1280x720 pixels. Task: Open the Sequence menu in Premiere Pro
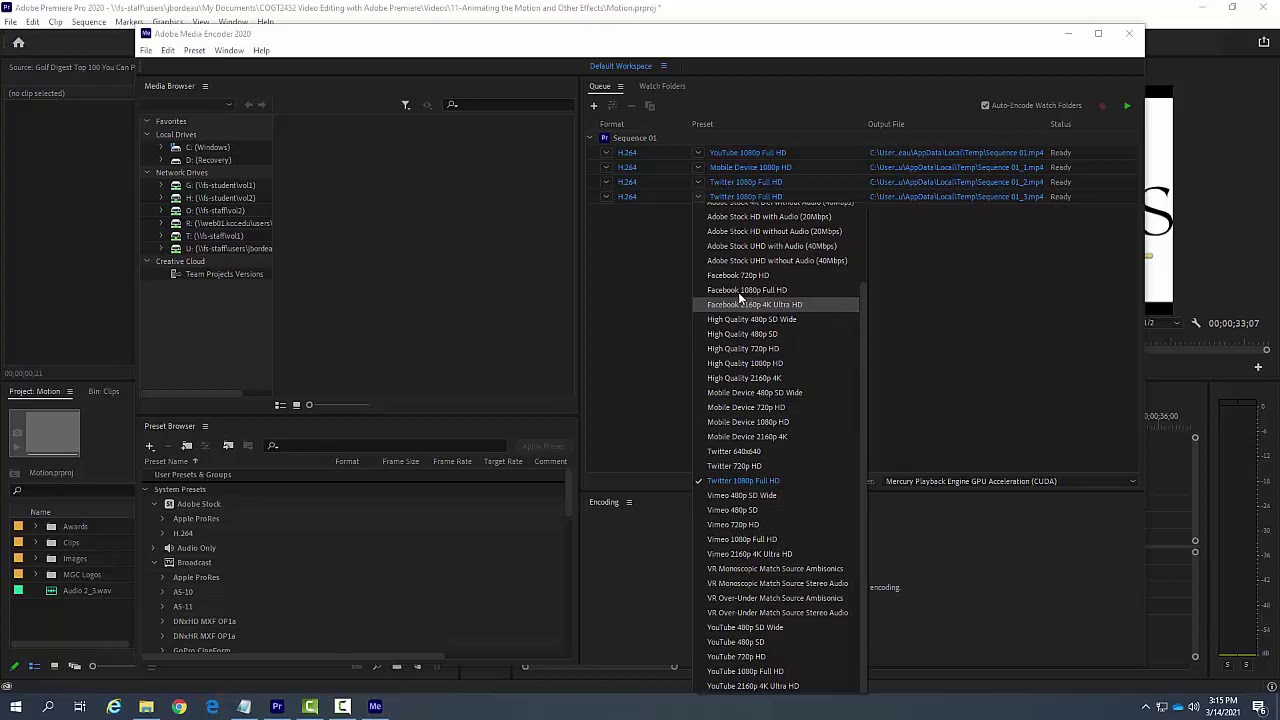point(88,22)
